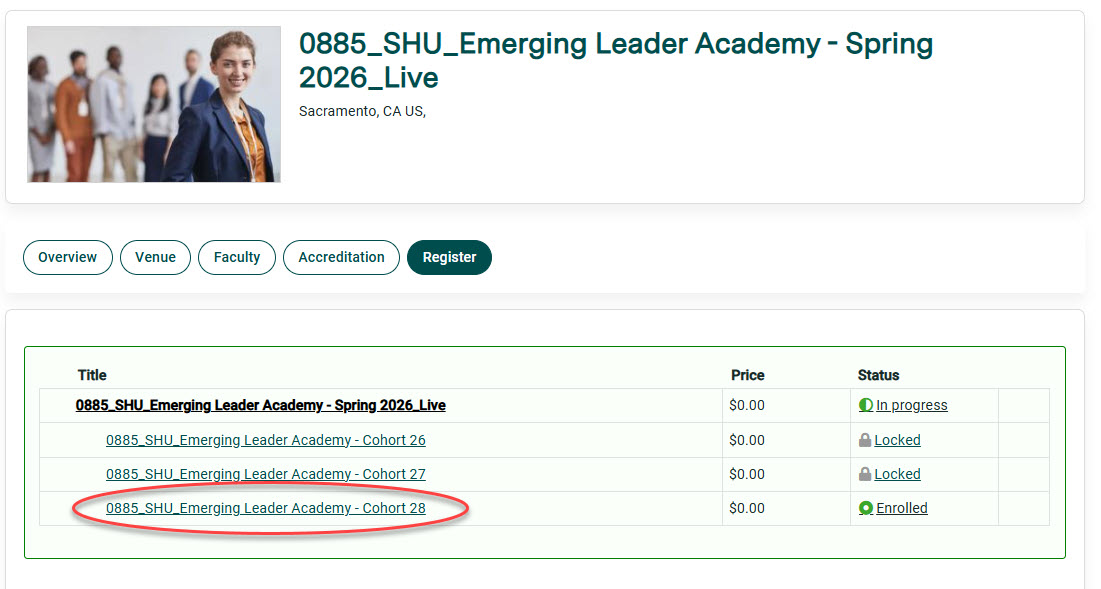Image resolution: width=1101 pixels, height=589 pixels.
Task: Open the Cohort 26 course link
Action: (266, 440)
